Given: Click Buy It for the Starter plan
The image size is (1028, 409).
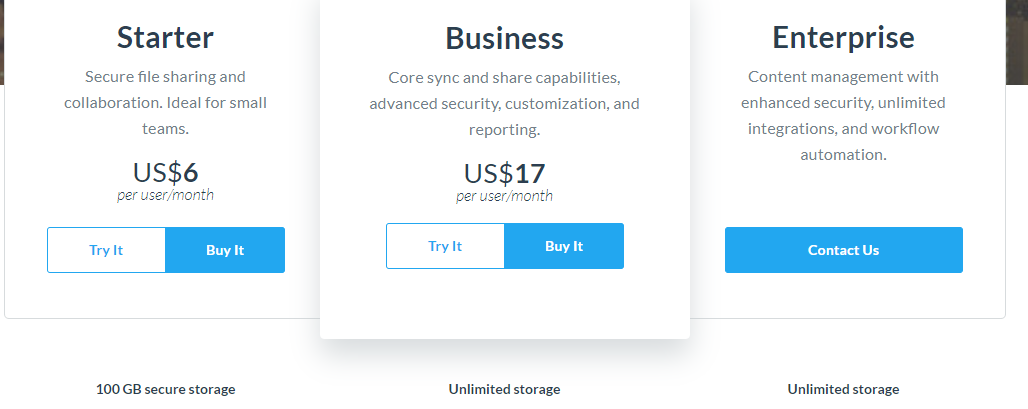Looking at the screenshot, I should click(x=225, y=250).
